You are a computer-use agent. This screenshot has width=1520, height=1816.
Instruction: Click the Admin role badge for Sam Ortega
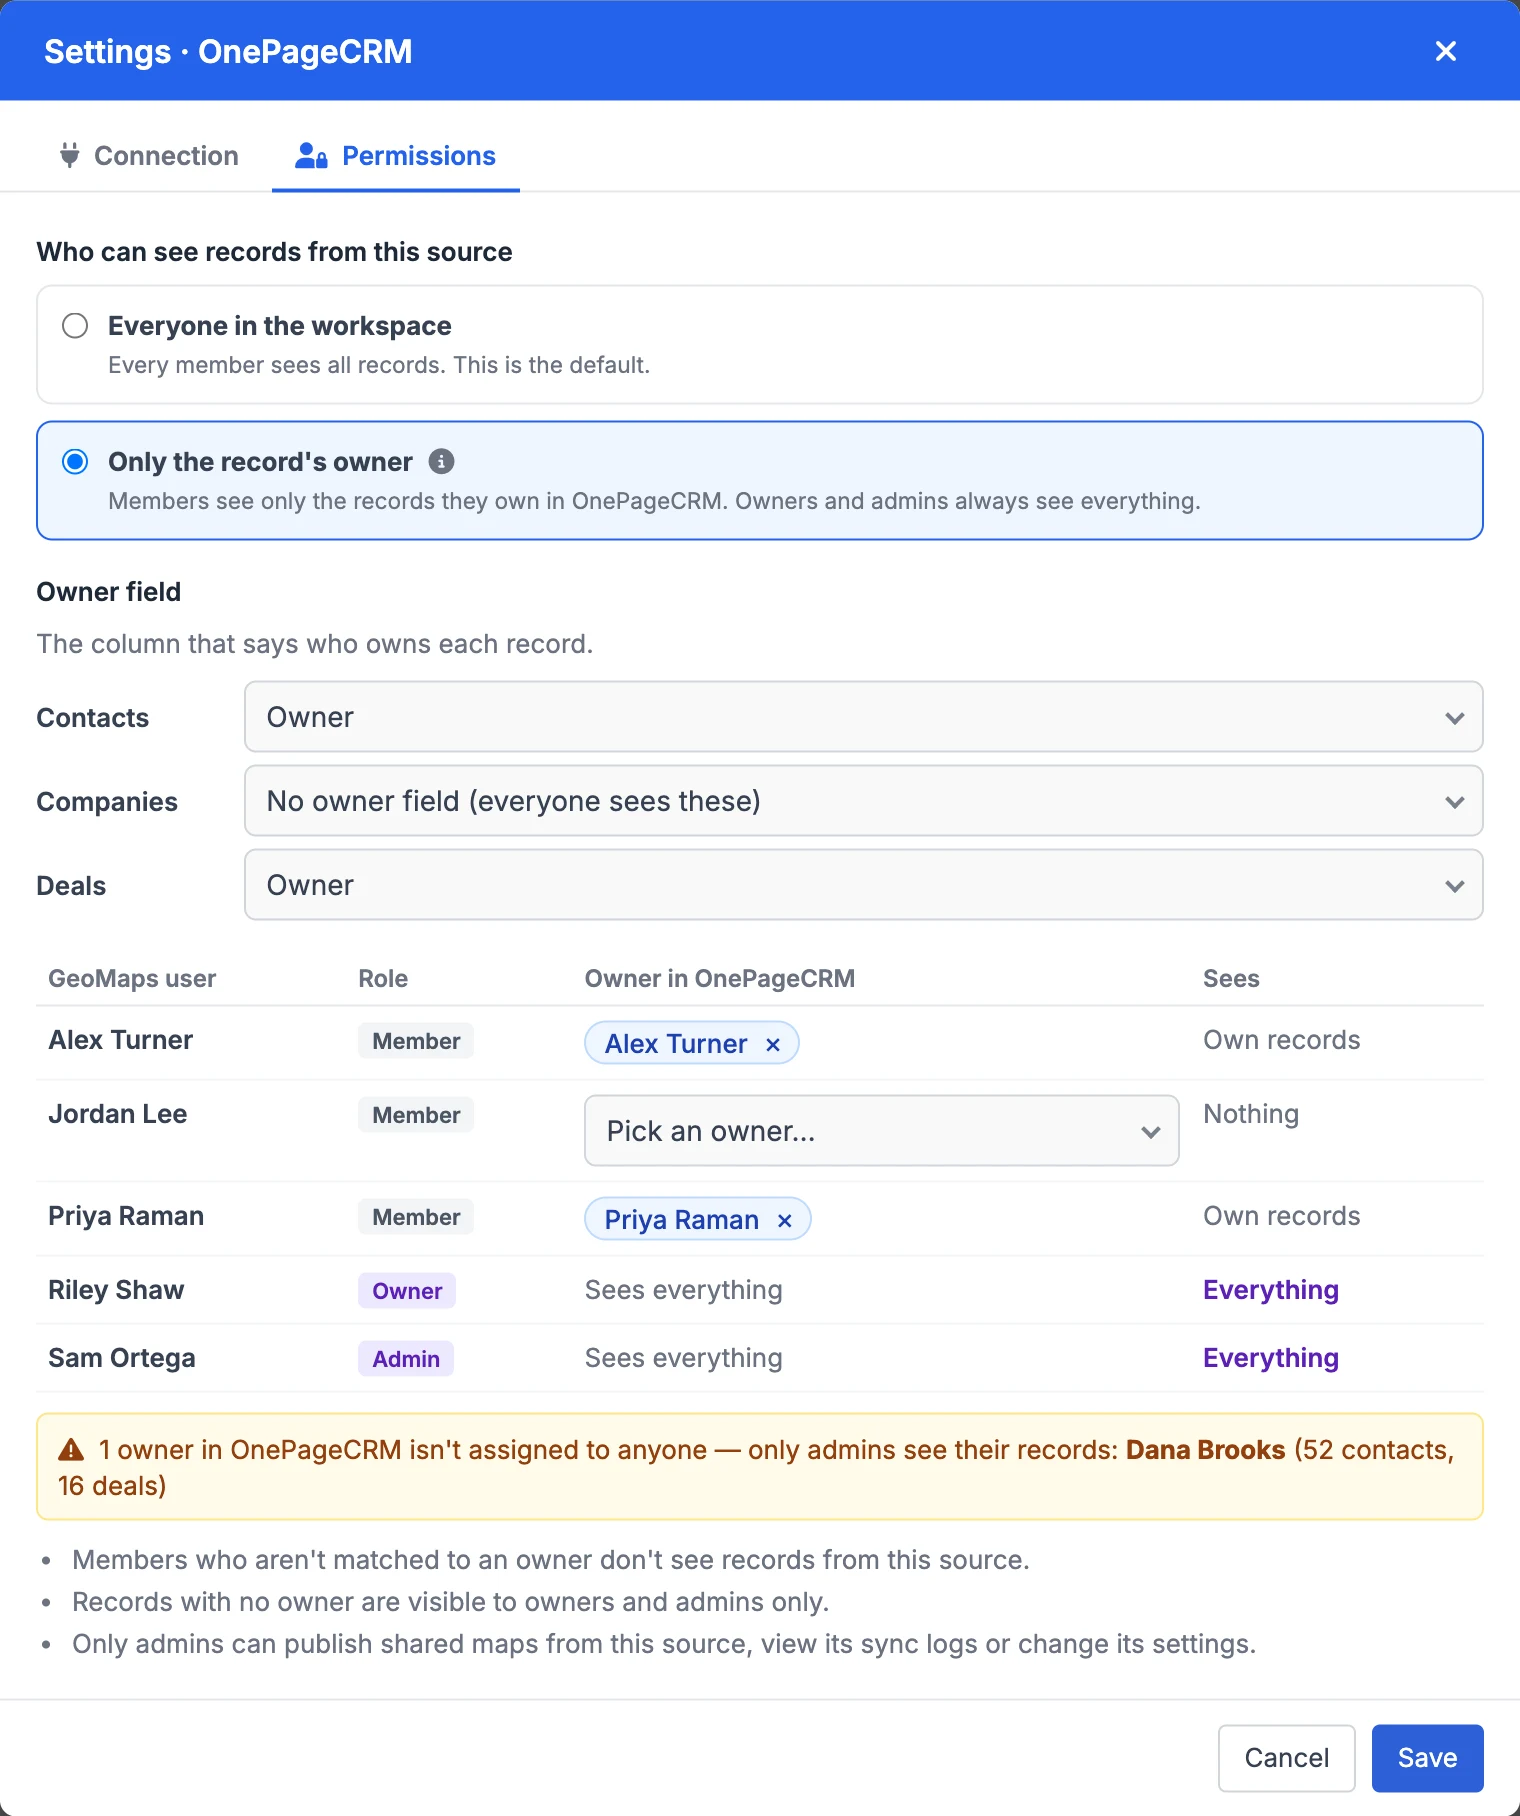coord(406,1359)
